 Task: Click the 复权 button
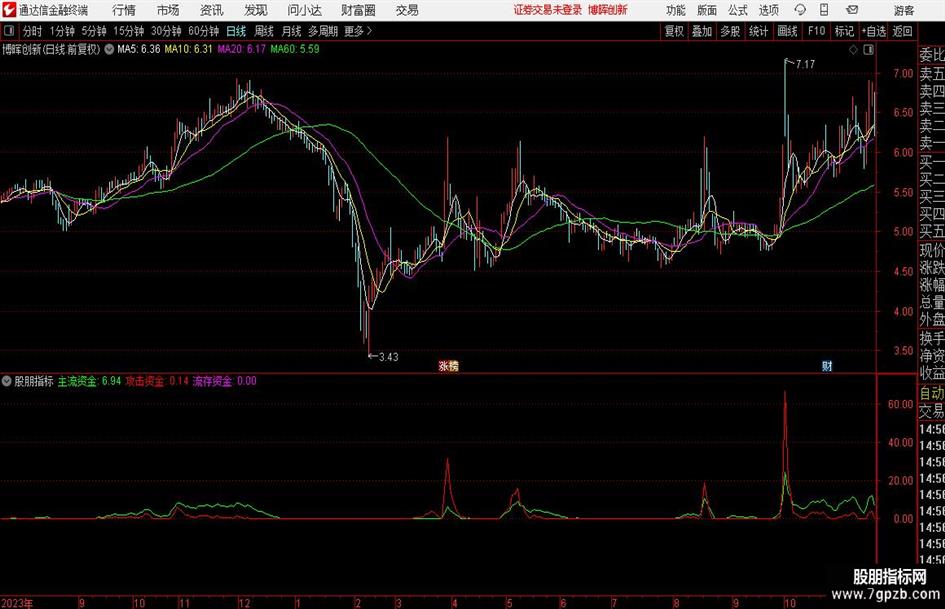(x=674, y=31)
